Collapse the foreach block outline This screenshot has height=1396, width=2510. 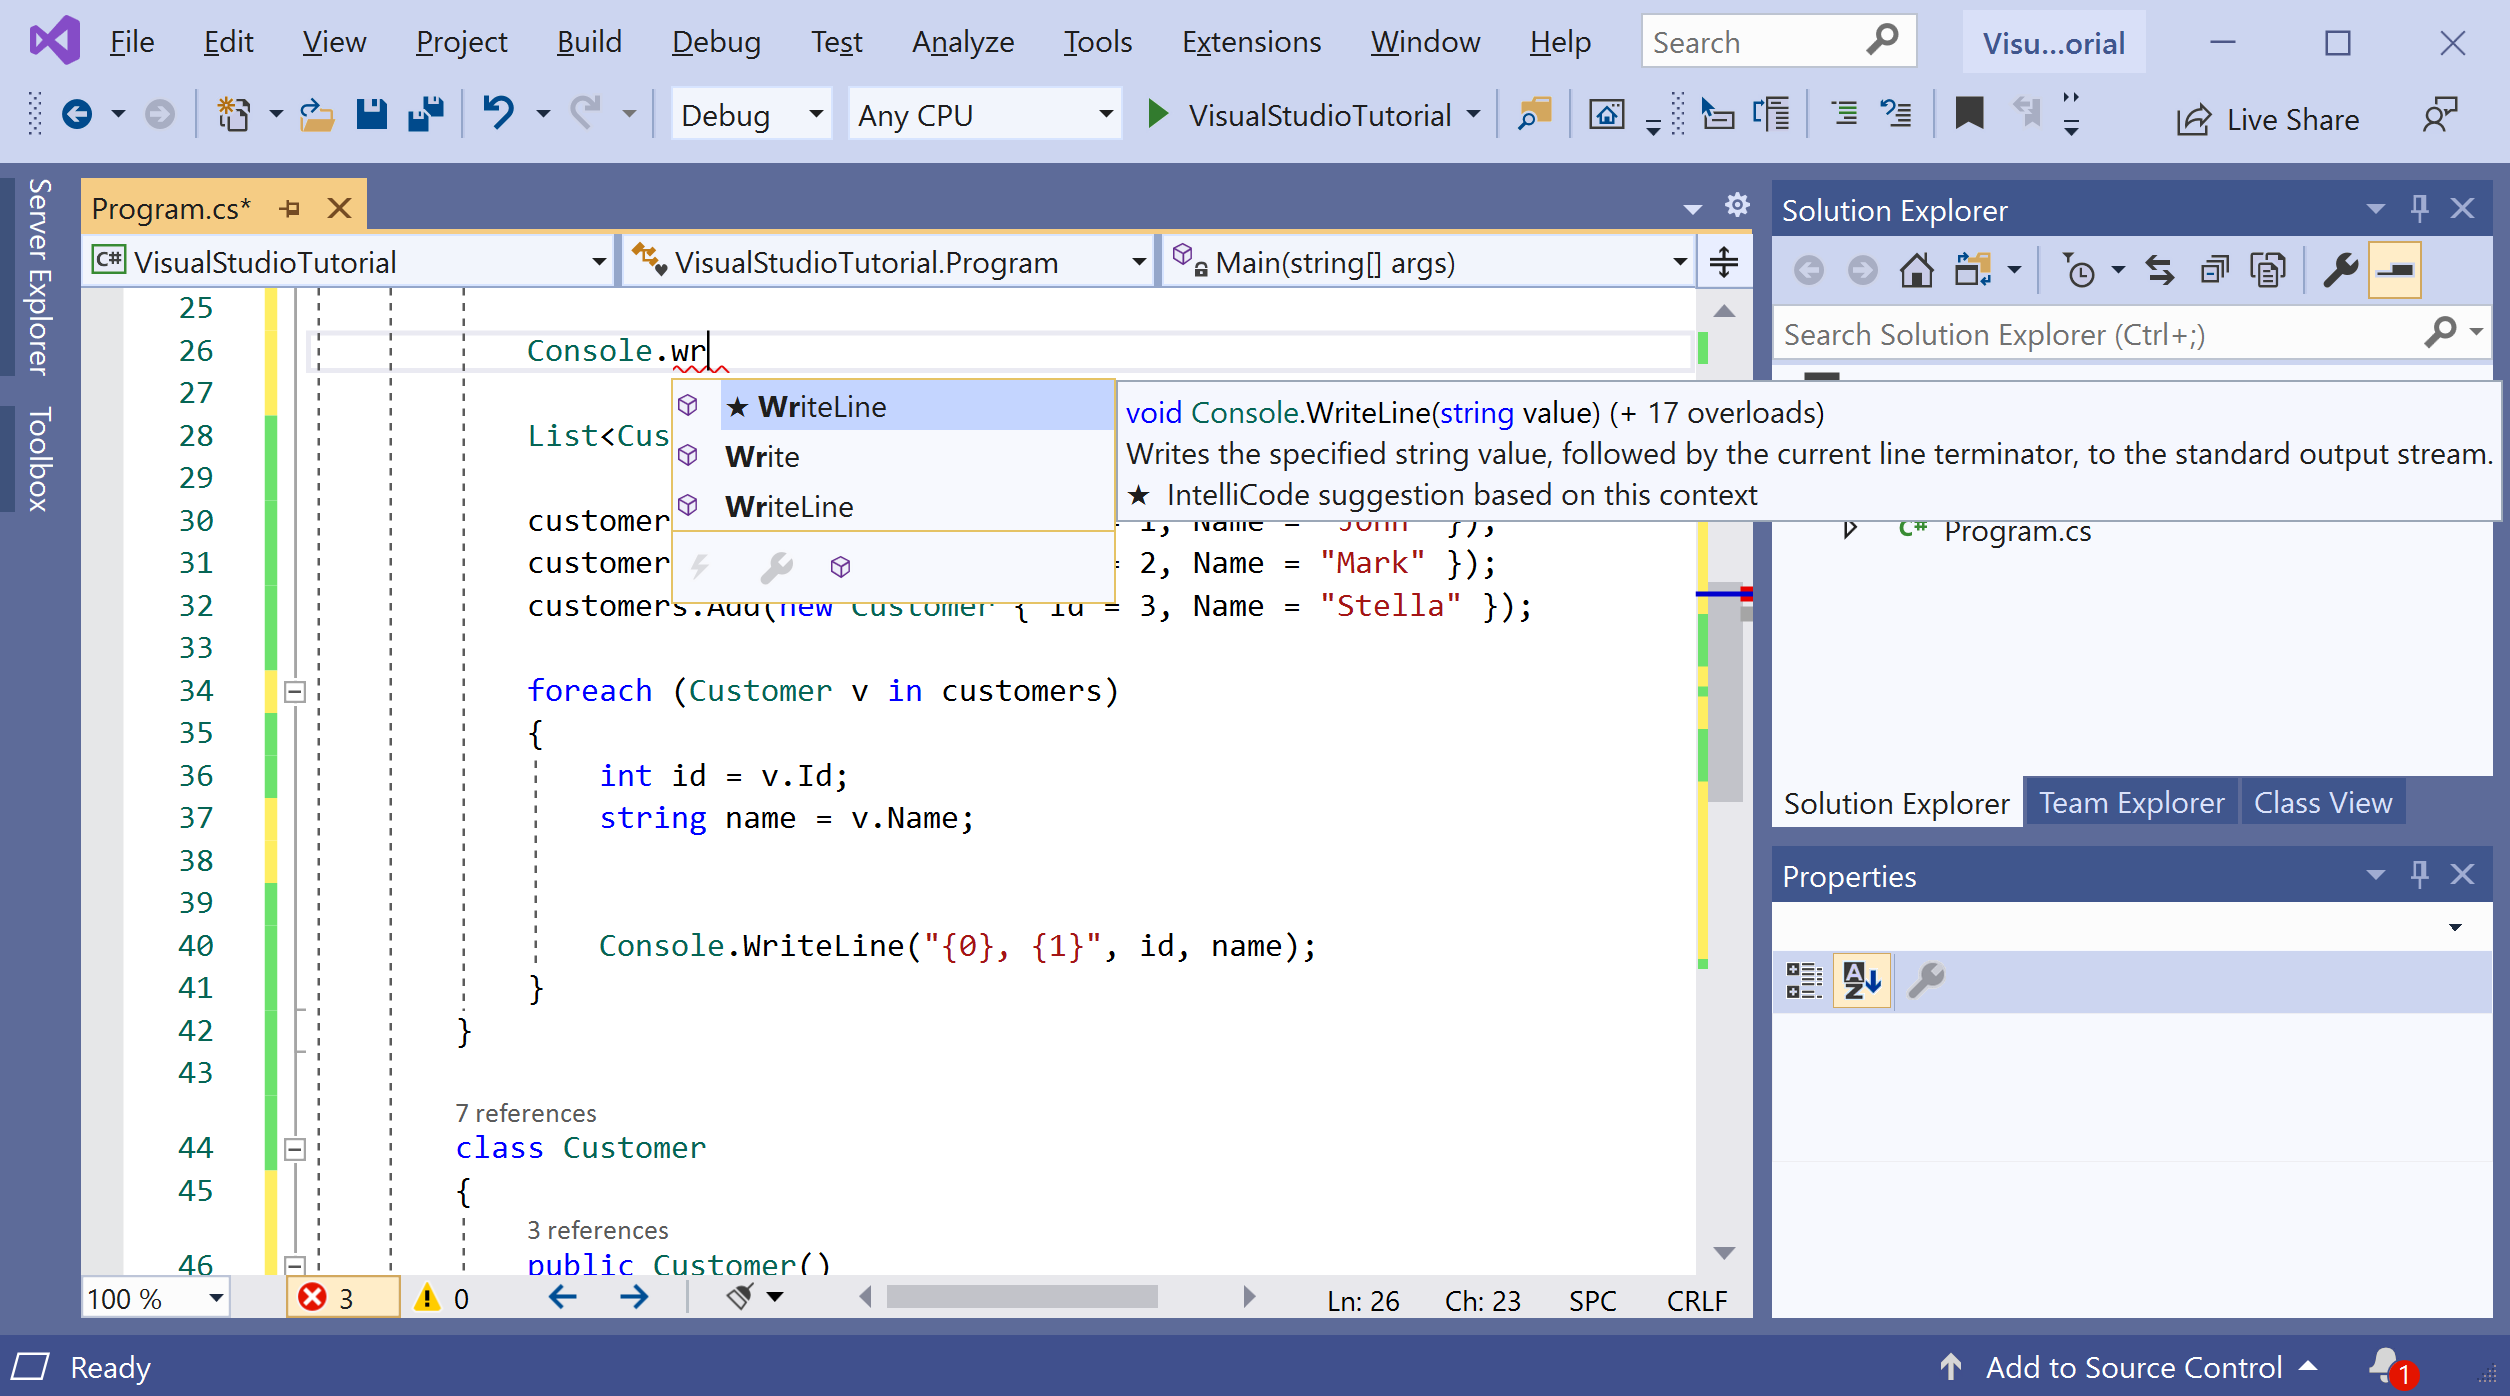[x=295, y=691]
